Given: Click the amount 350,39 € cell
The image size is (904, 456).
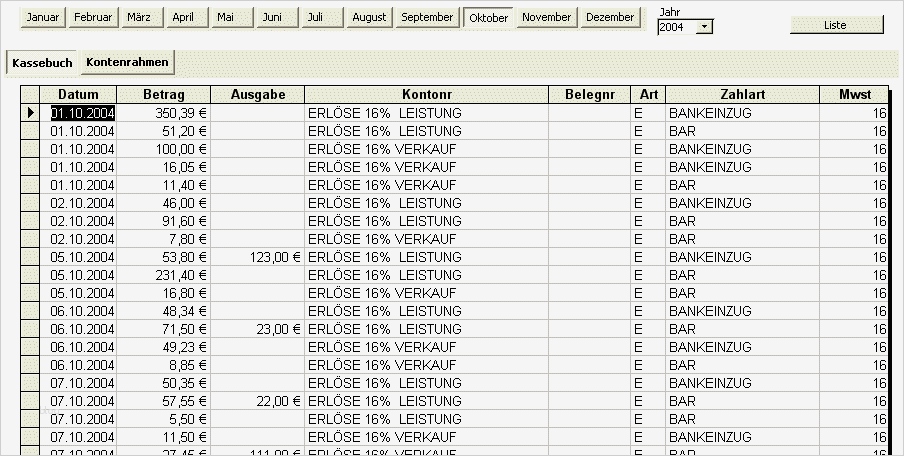Looking at the screenshot, I should tap(164, 113).
